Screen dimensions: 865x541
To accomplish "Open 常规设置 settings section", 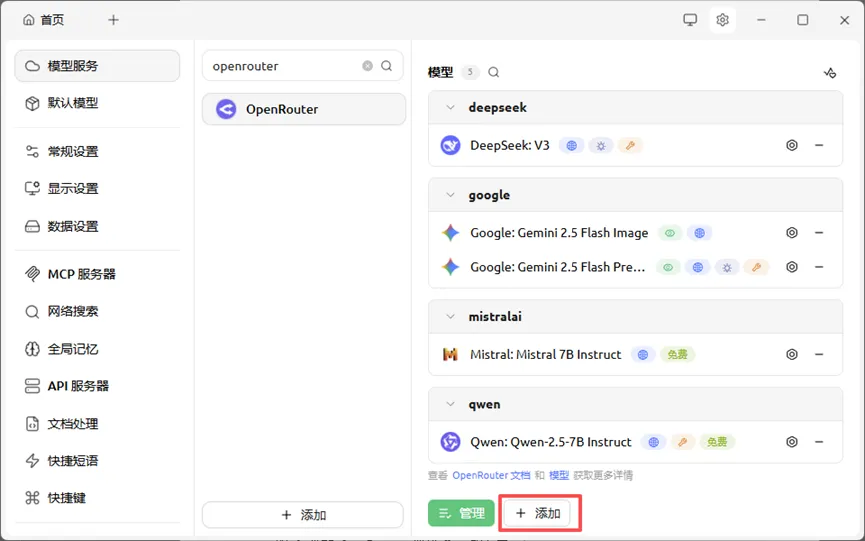I will click(97, 151).
